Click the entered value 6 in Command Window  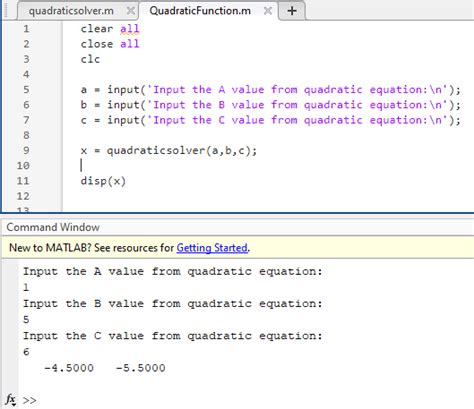(26, 352)
